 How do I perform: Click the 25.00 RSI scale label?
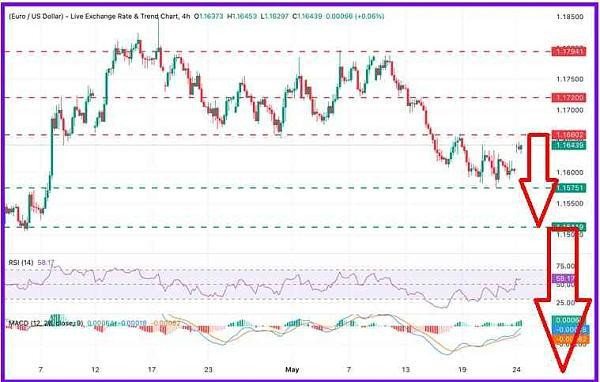click(566, 303)
